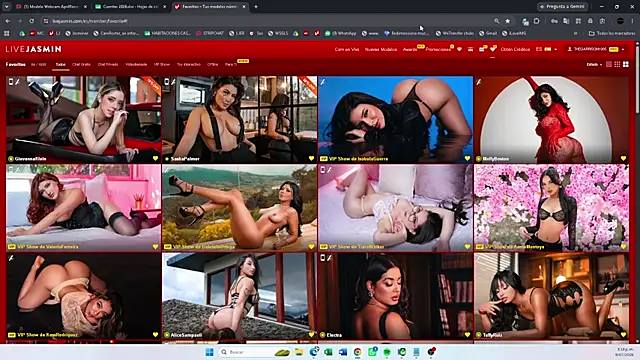Screen dimensions: 640x360
Task: Open the user account dropdown menu
Action: click(596, 49)
